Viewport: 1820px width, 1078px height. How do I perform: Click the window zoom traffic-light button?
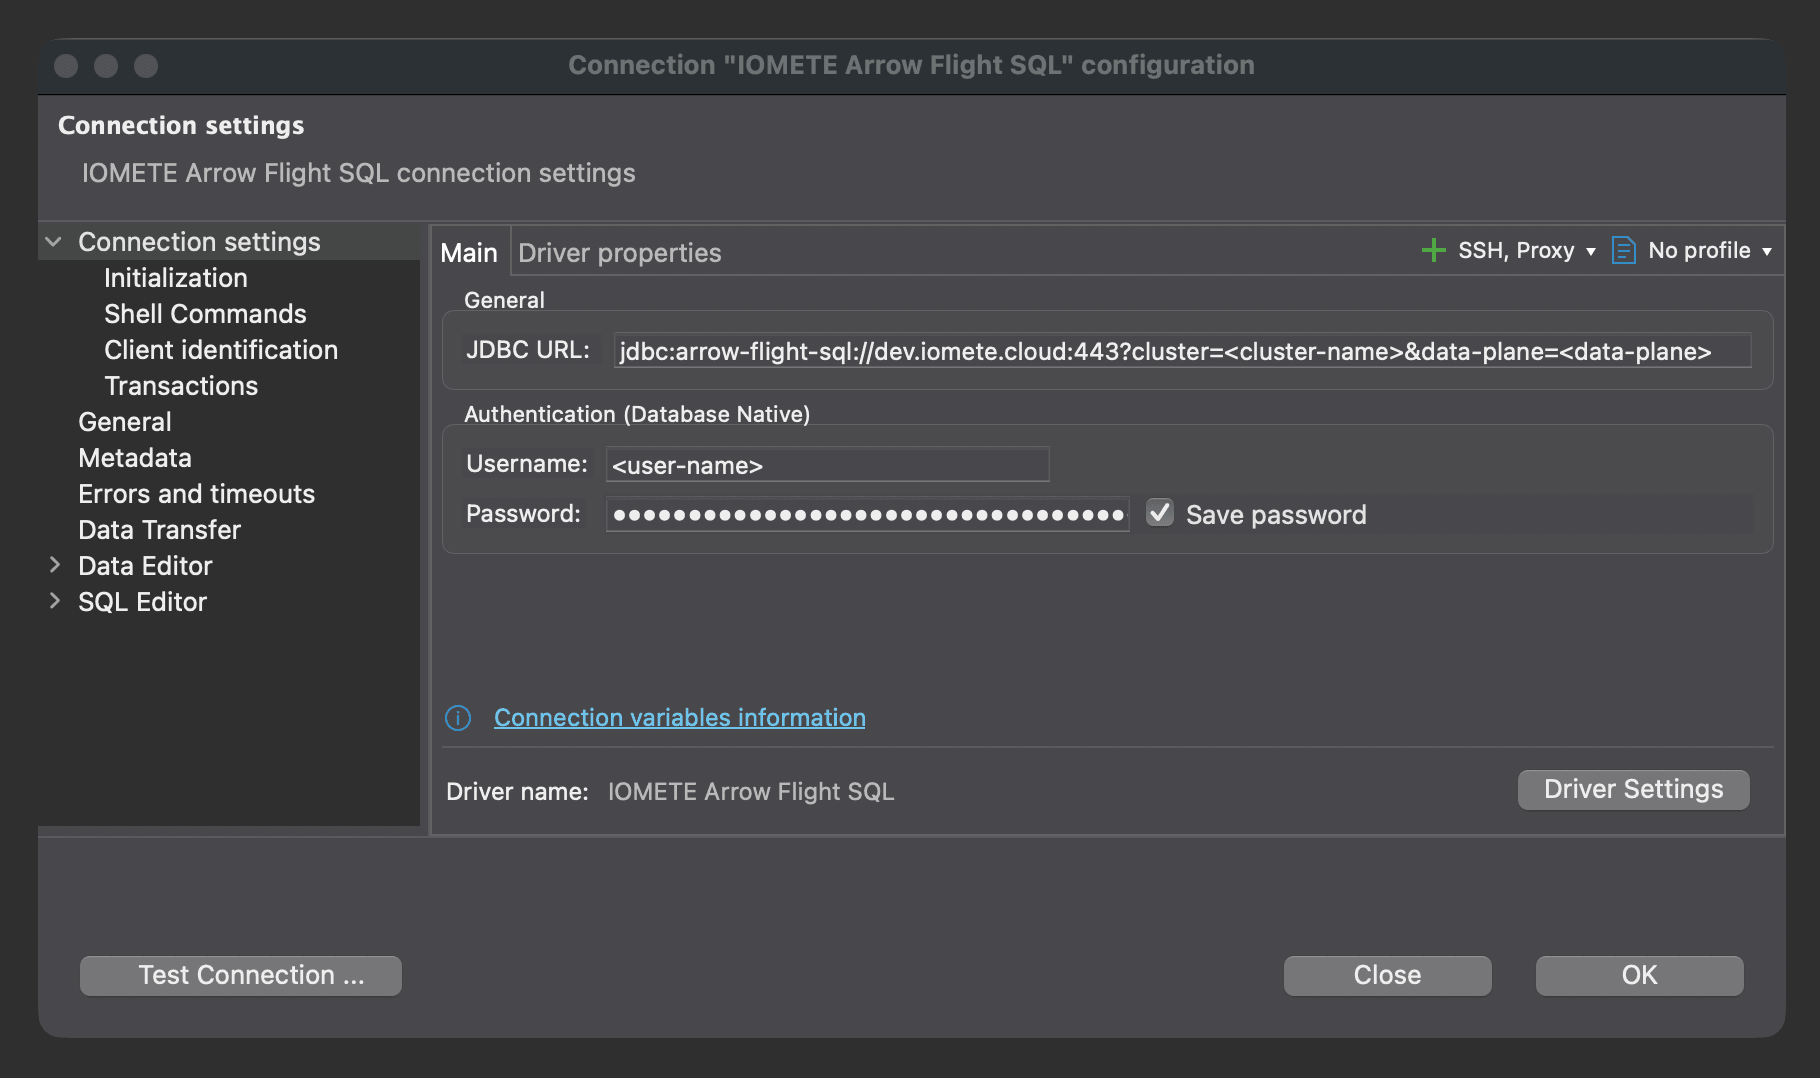point(146,66)
